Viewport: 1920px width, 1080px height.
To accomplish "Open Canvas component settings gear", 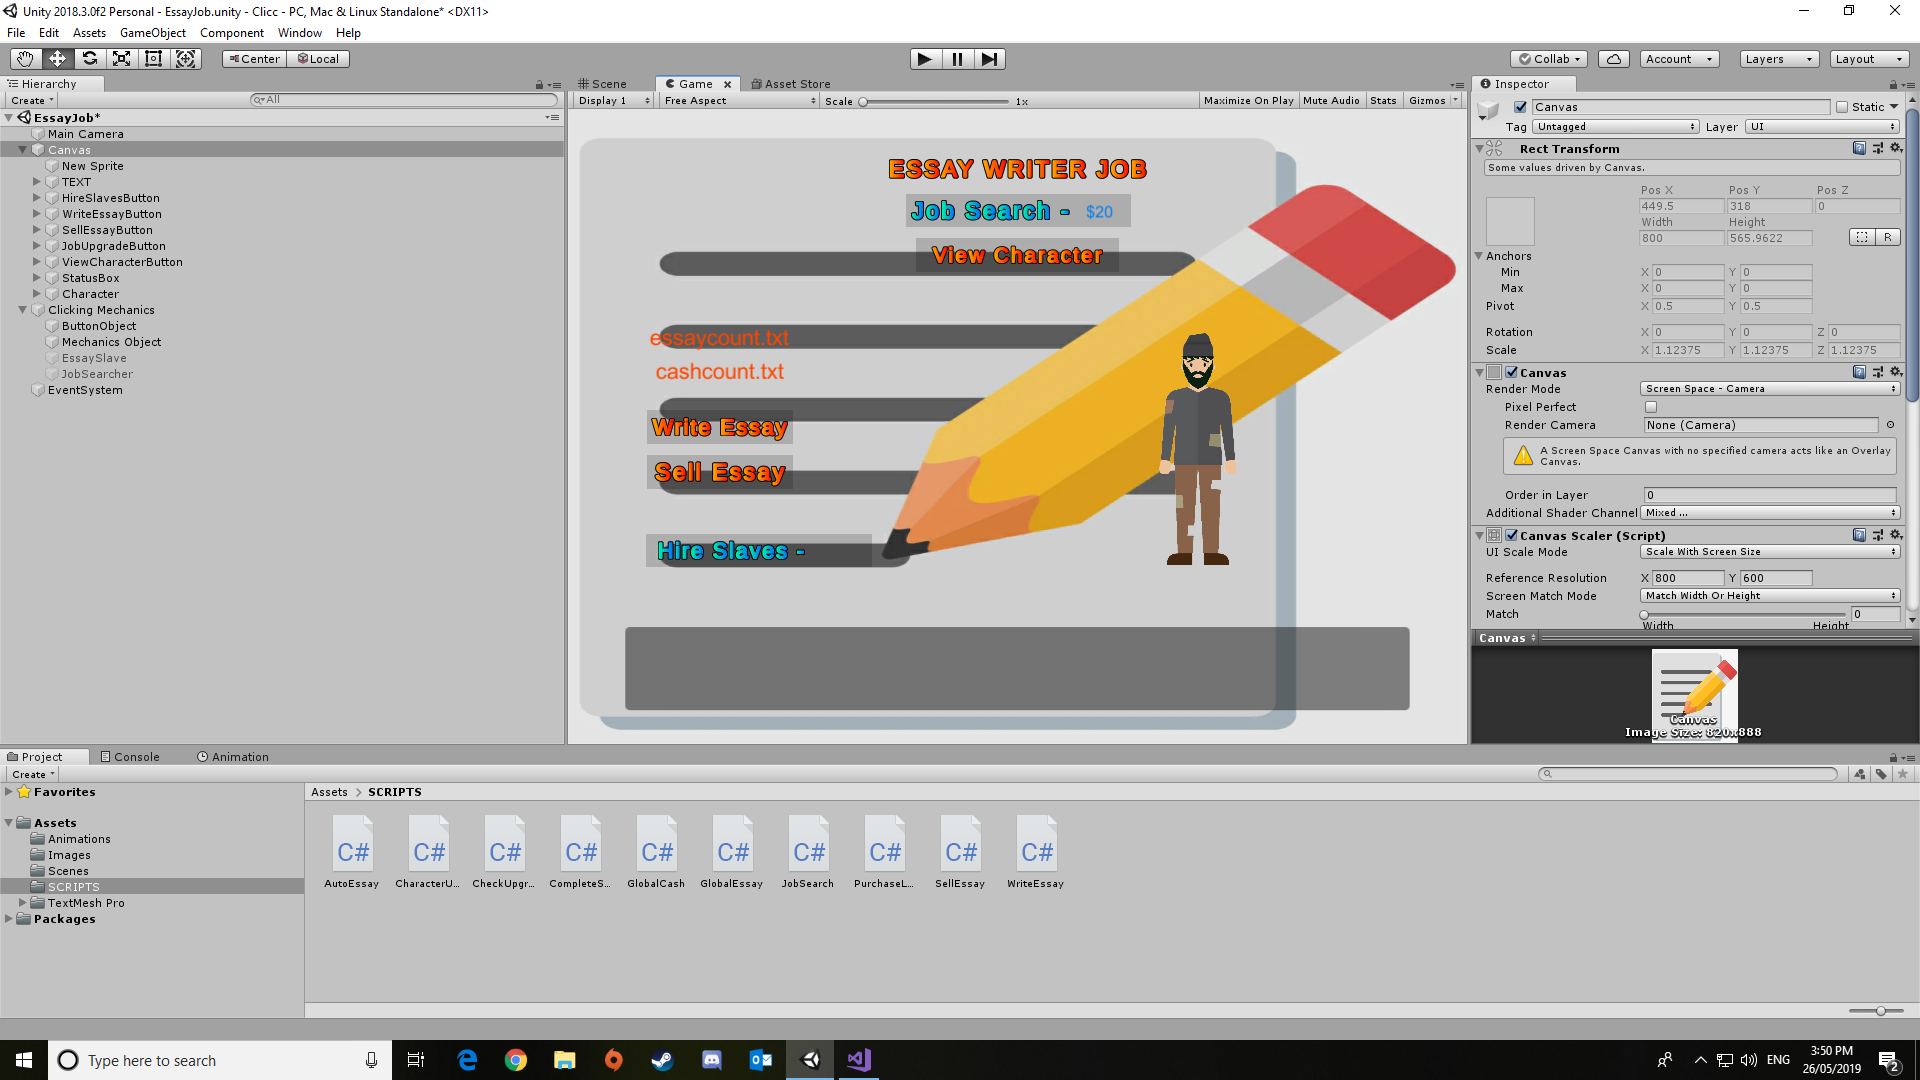I will [1895, 372].
